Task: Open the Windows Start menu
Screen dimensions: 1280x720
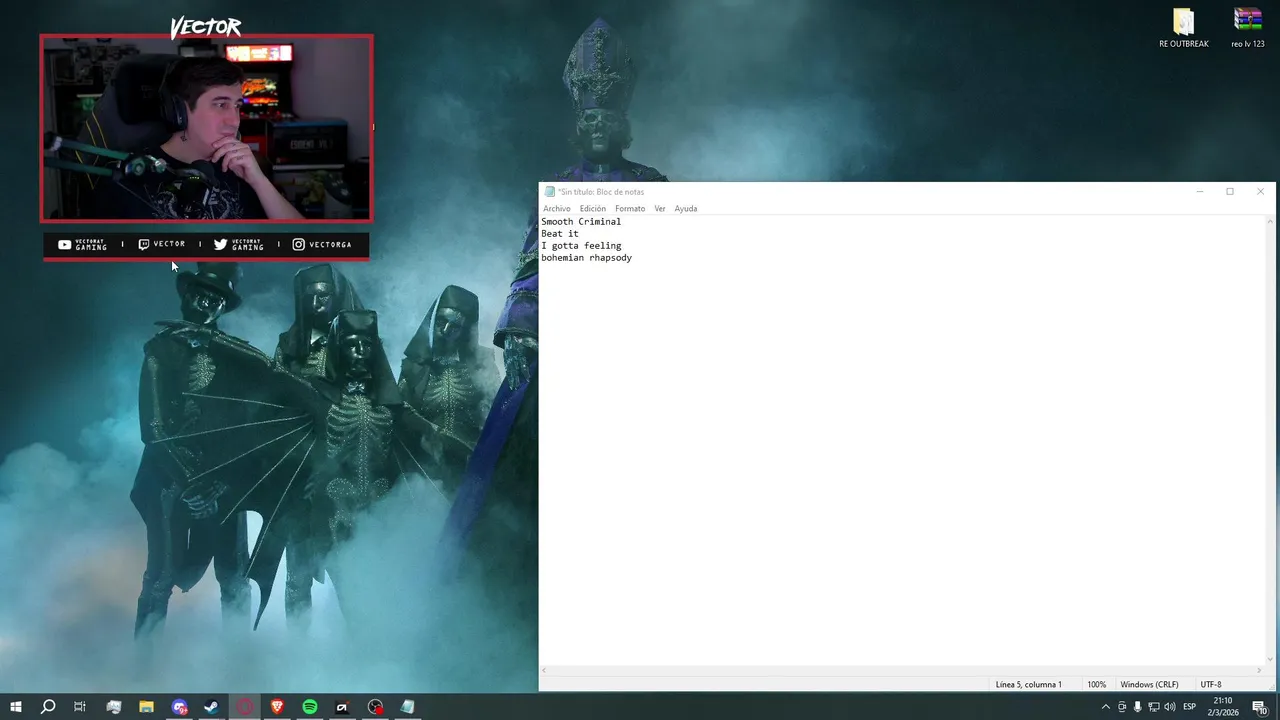Action: pos(15,707)
